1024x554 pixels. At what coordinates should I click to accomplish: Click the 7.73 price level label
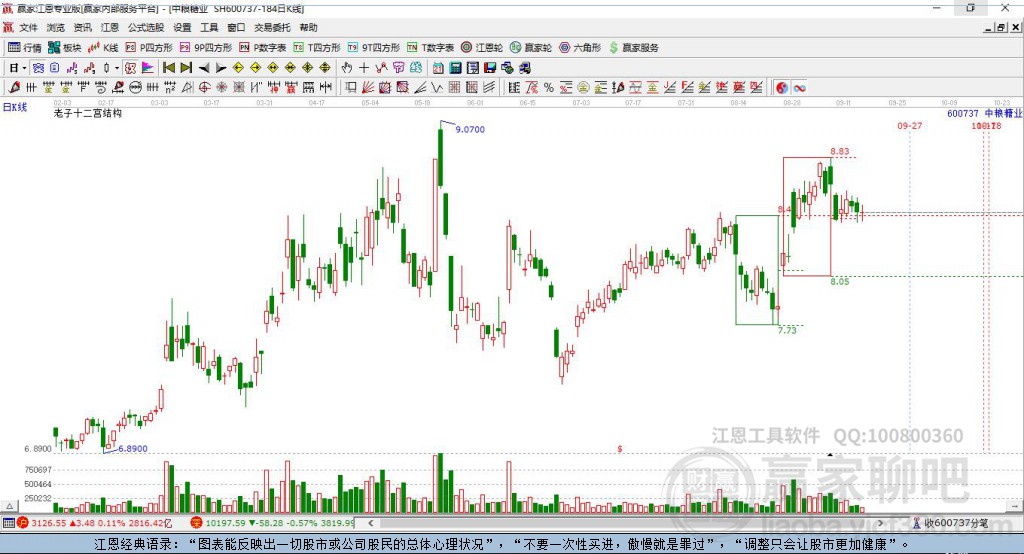tap(787, 331)
